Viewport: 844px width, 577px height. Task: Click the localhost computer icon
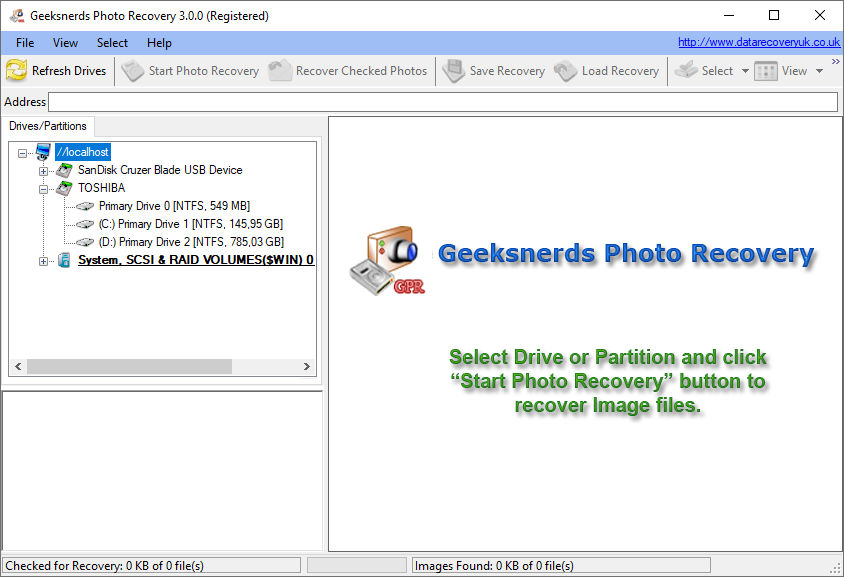pos(43,152)
